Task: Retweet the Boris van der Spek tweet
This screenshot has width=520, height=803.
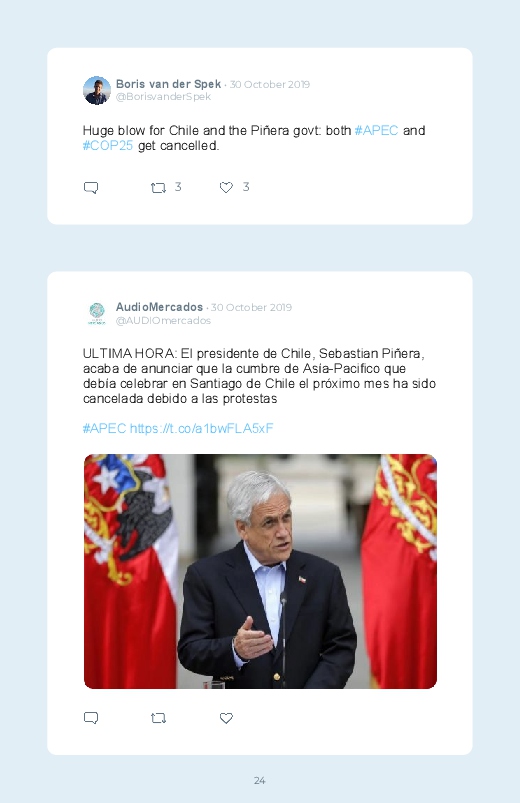Action: pyautogui.click(x=158, y=188)
